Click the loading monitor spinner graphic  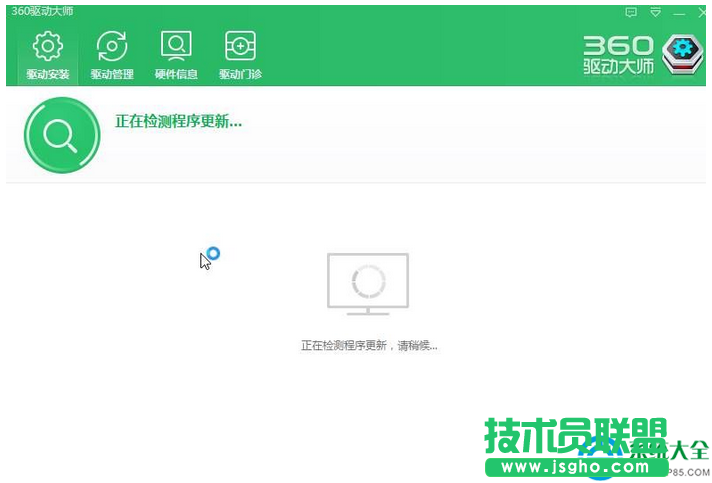(x=368, y=284)
